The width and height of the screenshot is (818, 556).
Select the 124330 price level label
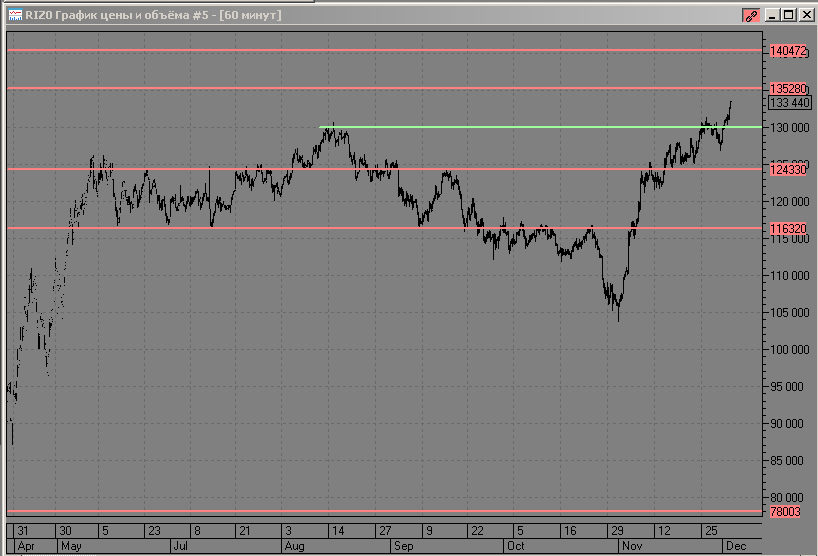pyautogui.click(x=788, y=170)
